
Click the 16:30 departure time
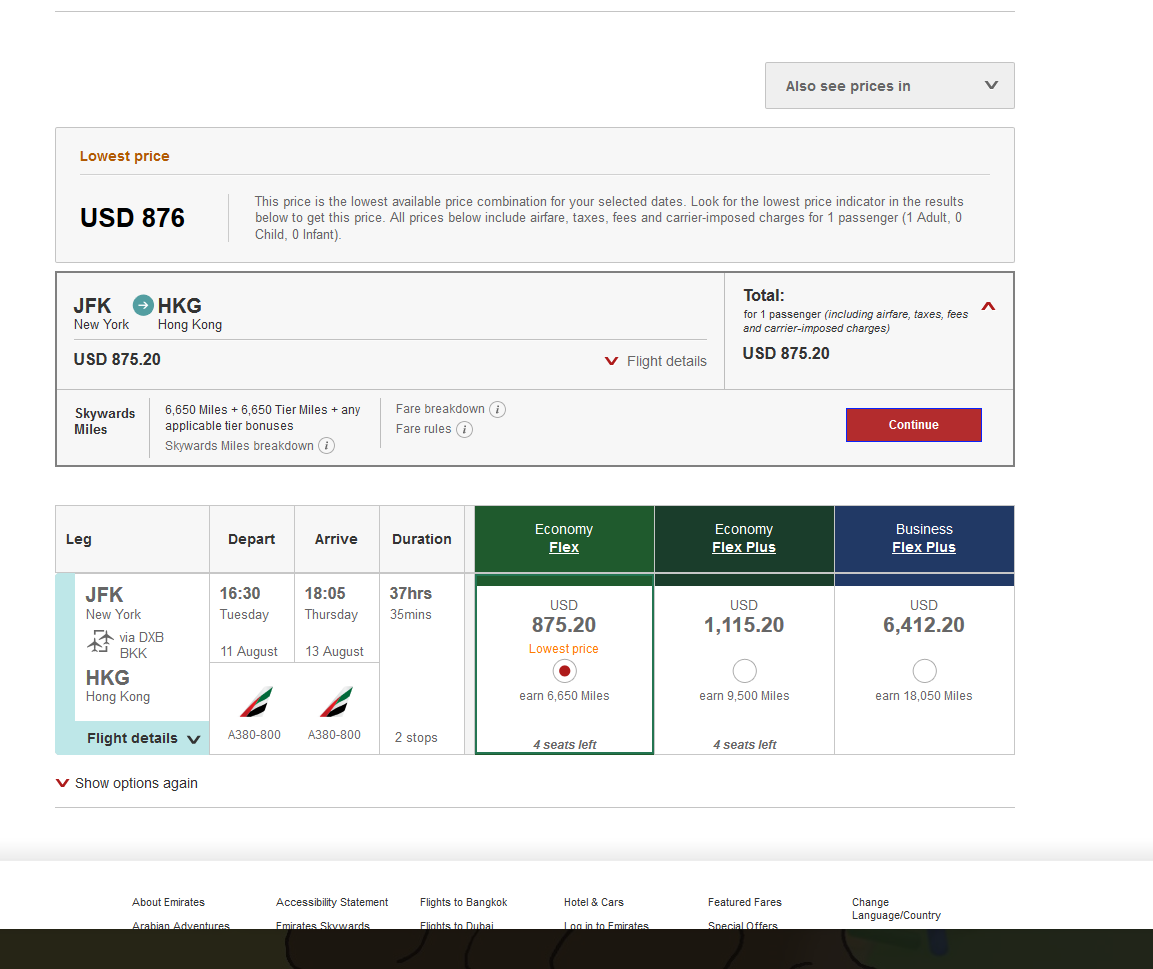pyautogui.click(x=240, y=593)
